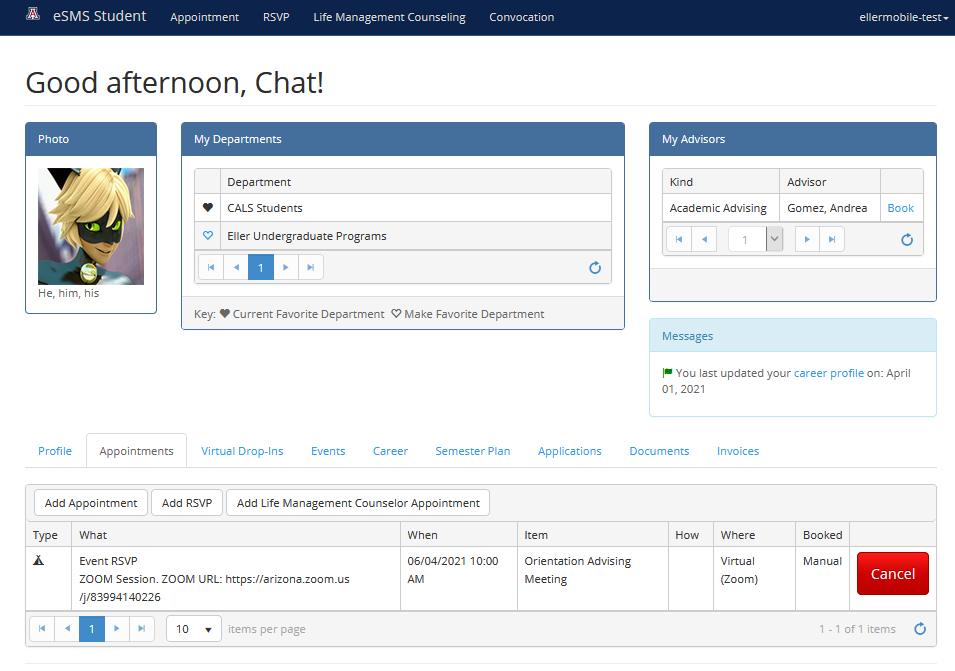Toggle favorite heart for CALS Students
The height and width of the screenshot is (671, 955).
pos(208,208)
